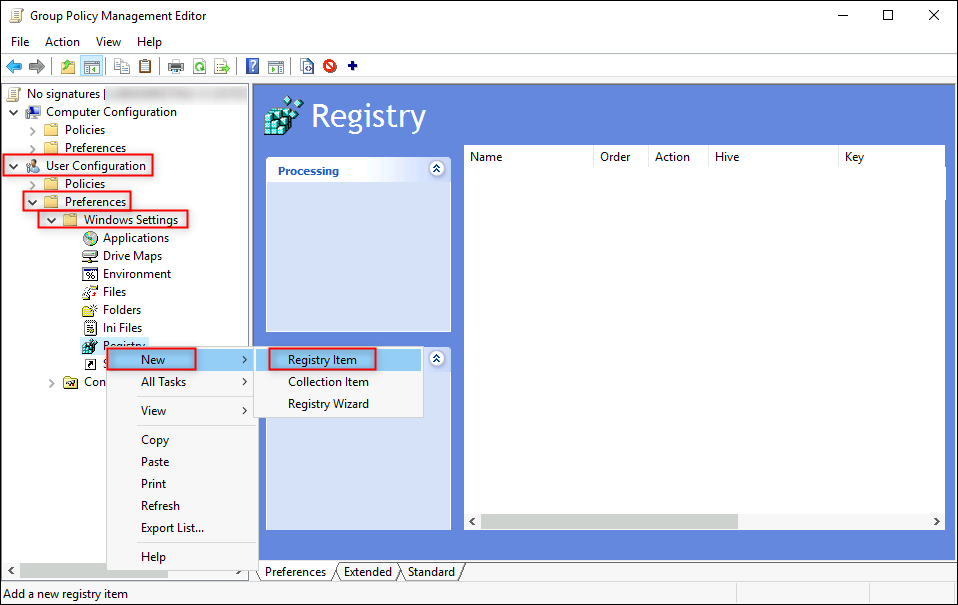Click the Computer Configuration node icon
Image resolution: width=958 pixels, height=605 pixels.
[33, 112]
